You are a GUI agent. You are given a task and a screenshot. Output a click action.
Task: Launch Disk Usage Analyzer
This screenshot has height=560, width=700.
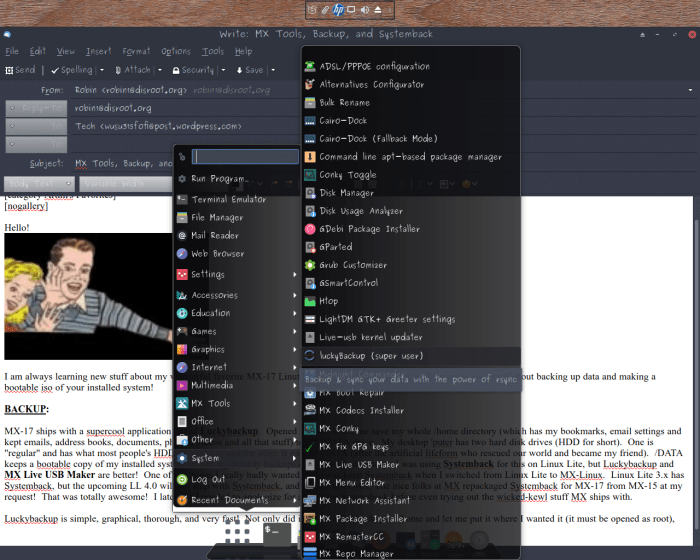pos(411,211)
